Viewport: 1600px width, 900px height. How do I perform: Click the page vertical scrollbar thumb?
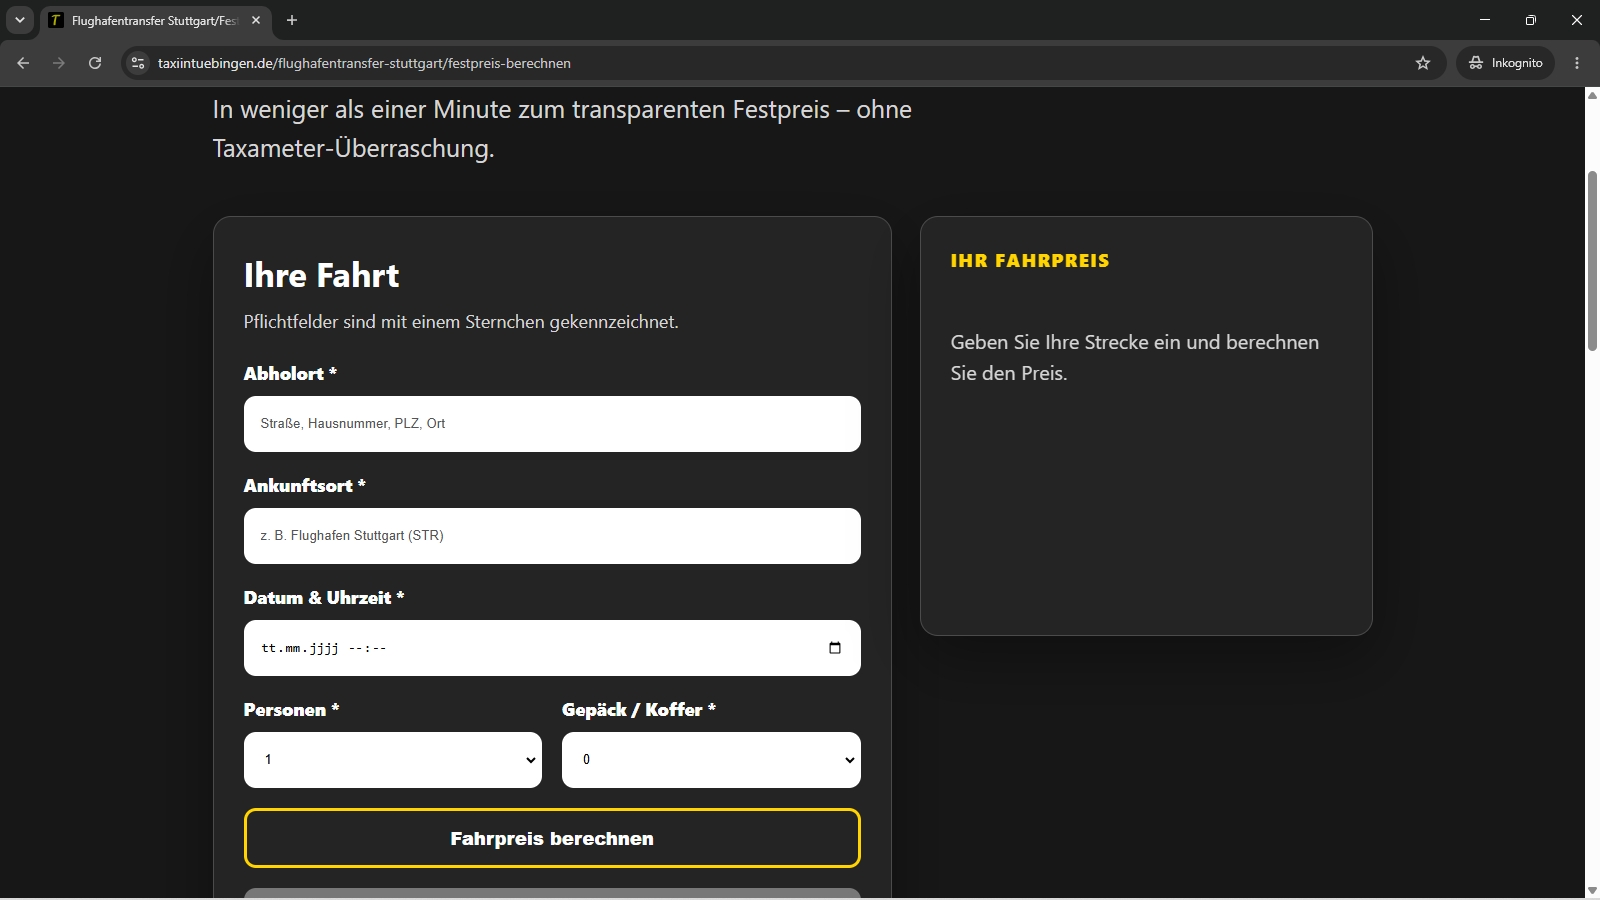click(x=1592, y=261)
